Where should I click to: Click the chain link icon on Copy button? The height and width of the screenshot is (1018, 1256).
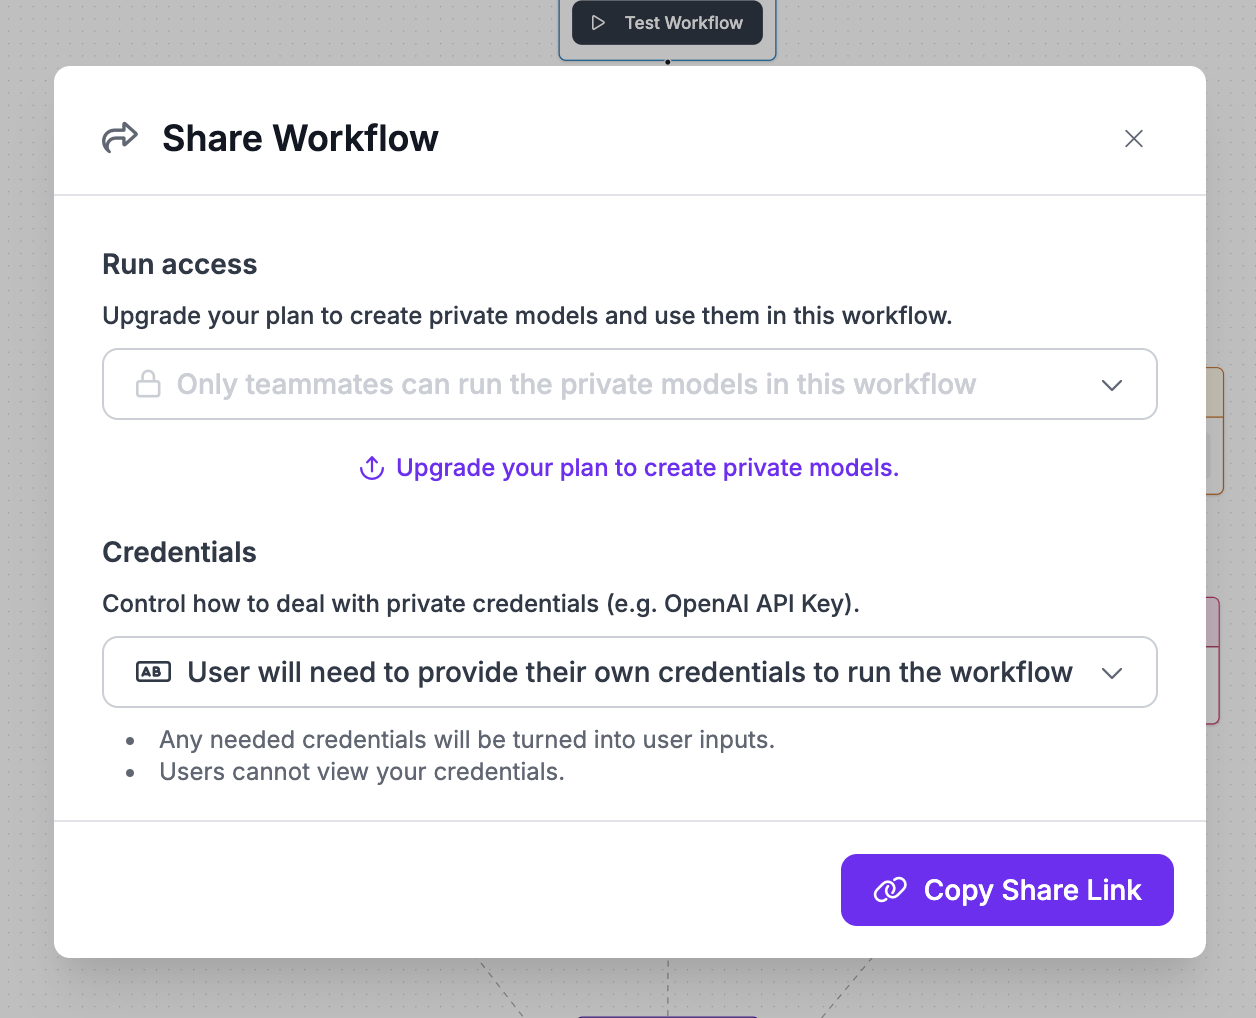click(x=890, y=890)
